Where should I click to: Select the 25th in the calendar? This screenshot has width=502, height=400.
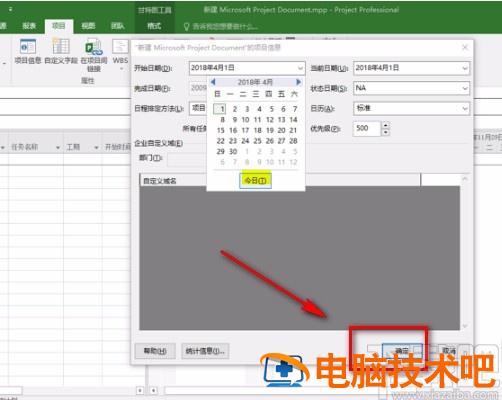[257, 141]
